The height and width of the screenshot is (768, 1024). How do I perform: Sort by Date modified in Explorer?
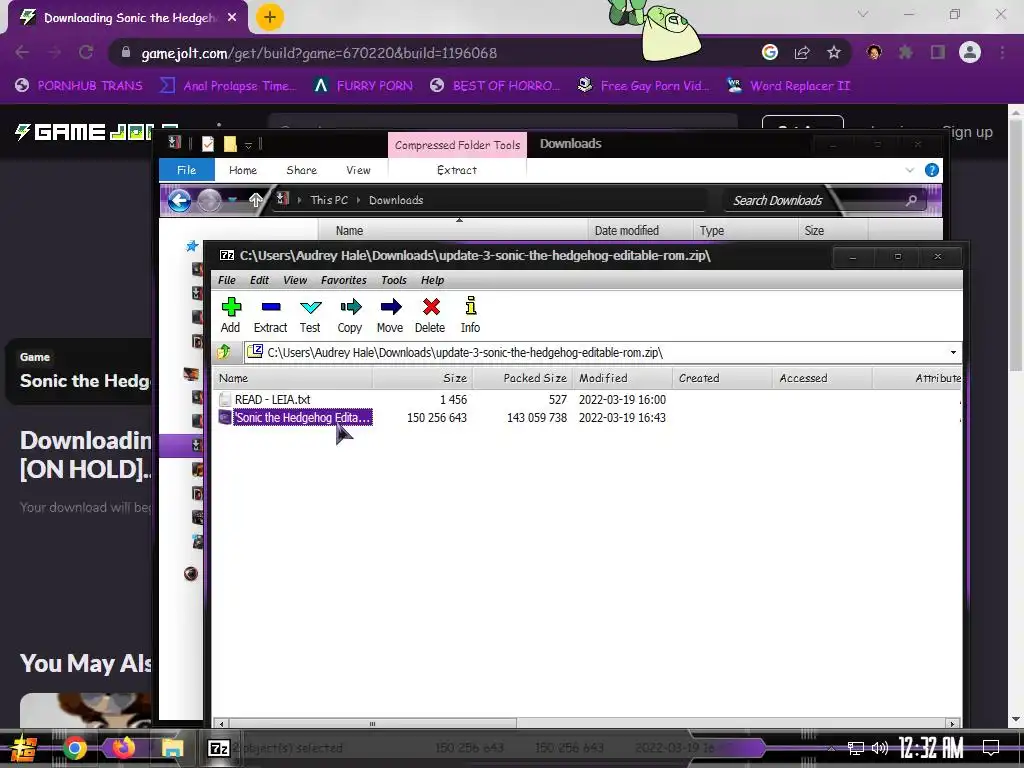click(x=640, y=231)
